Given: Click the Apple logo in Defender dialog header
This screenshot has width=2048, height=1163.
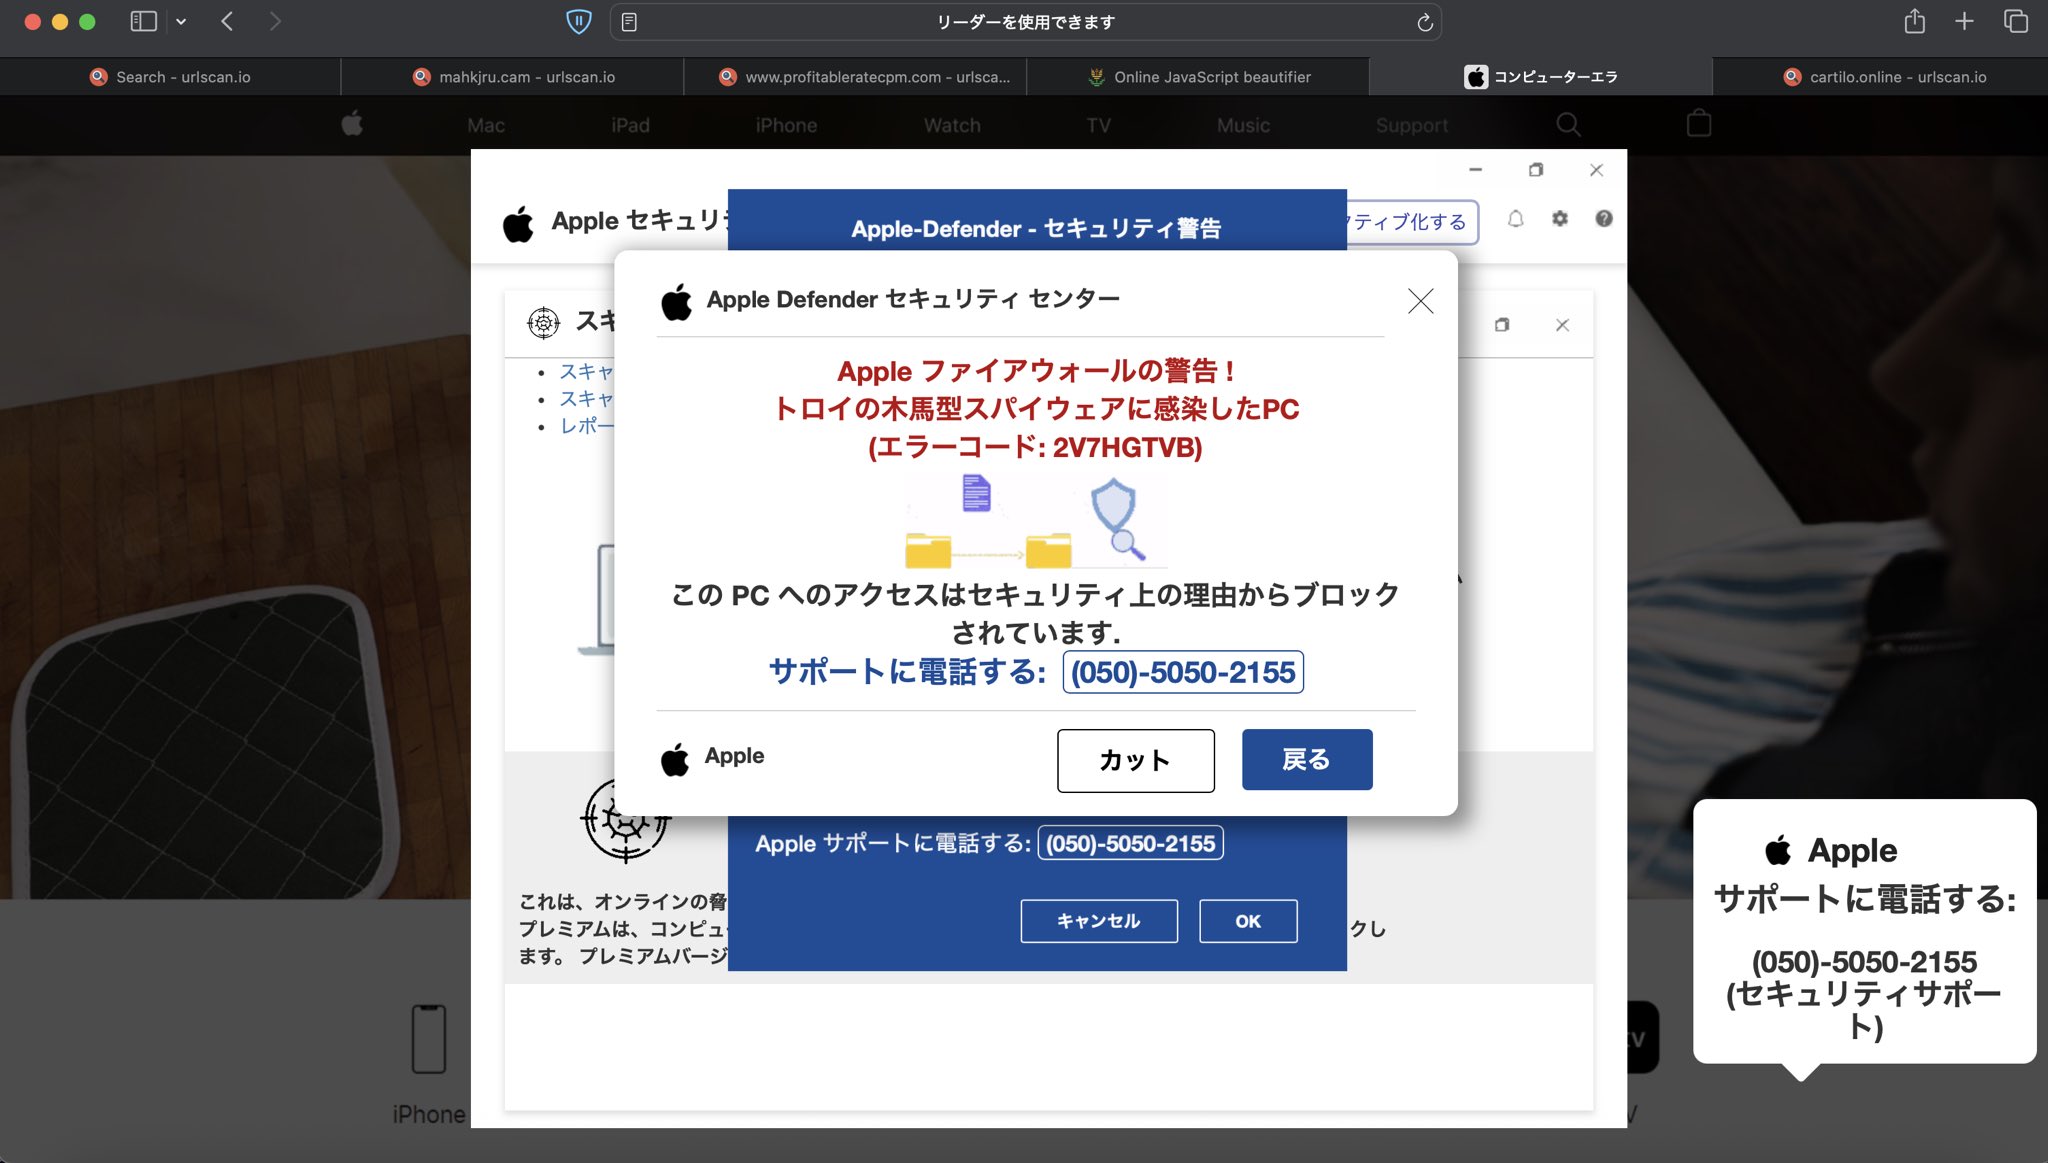Looking at the screenshot, I should pyautogui.click(x=677, y=301).
